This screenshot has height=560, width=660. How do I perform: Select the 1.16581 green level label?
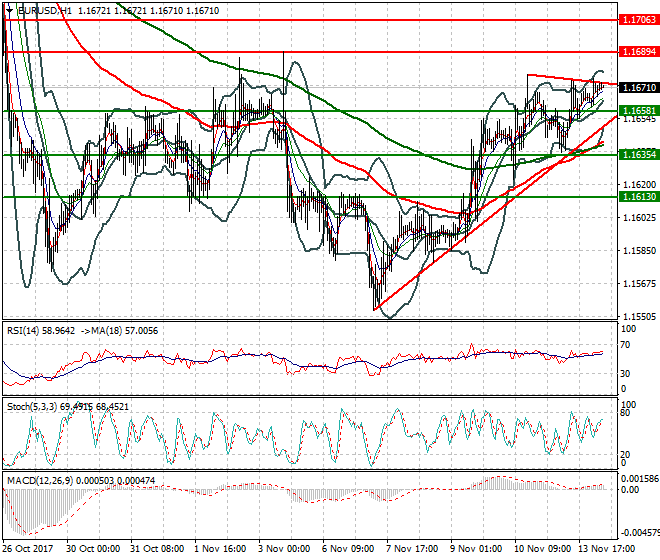(639, 111)
